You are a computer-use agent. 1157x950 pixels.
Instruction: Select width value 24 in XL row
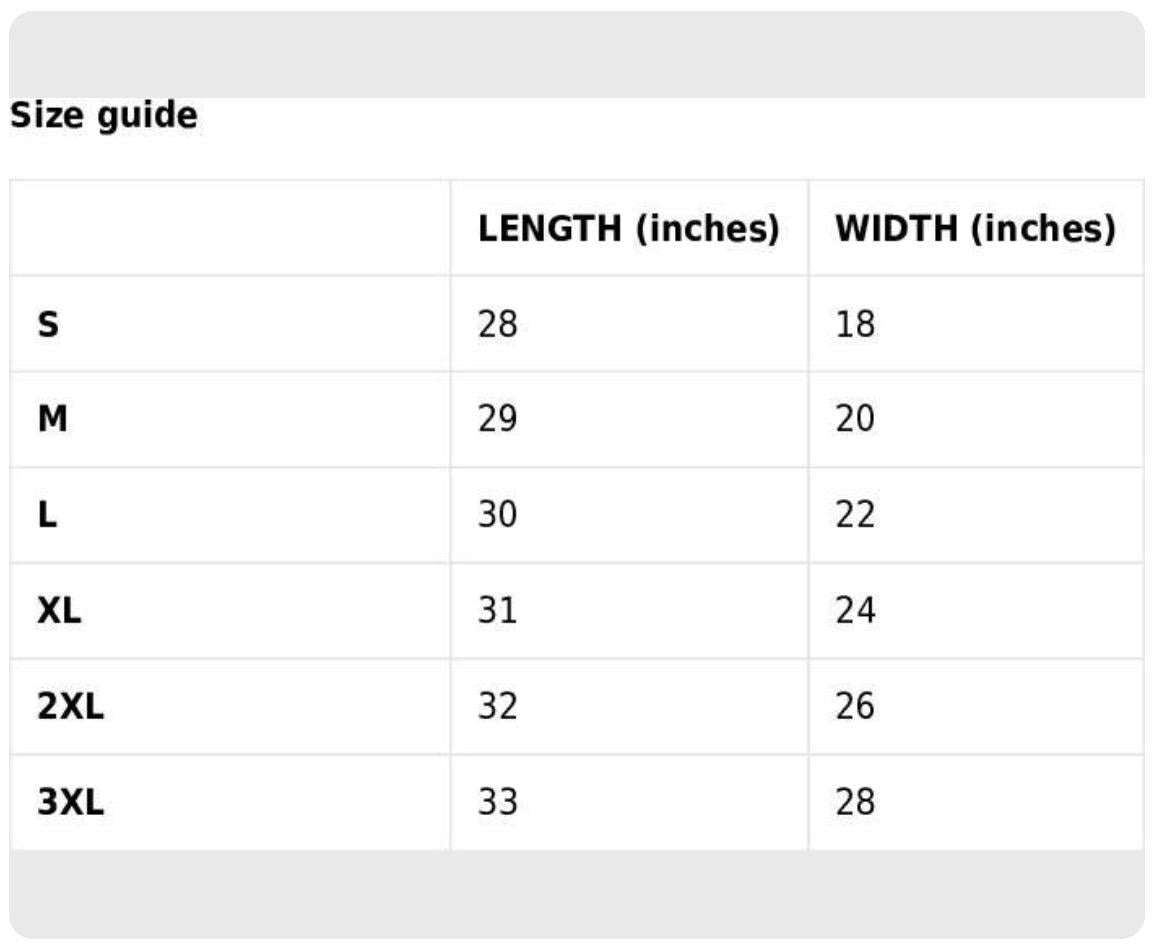pos(855,611)
